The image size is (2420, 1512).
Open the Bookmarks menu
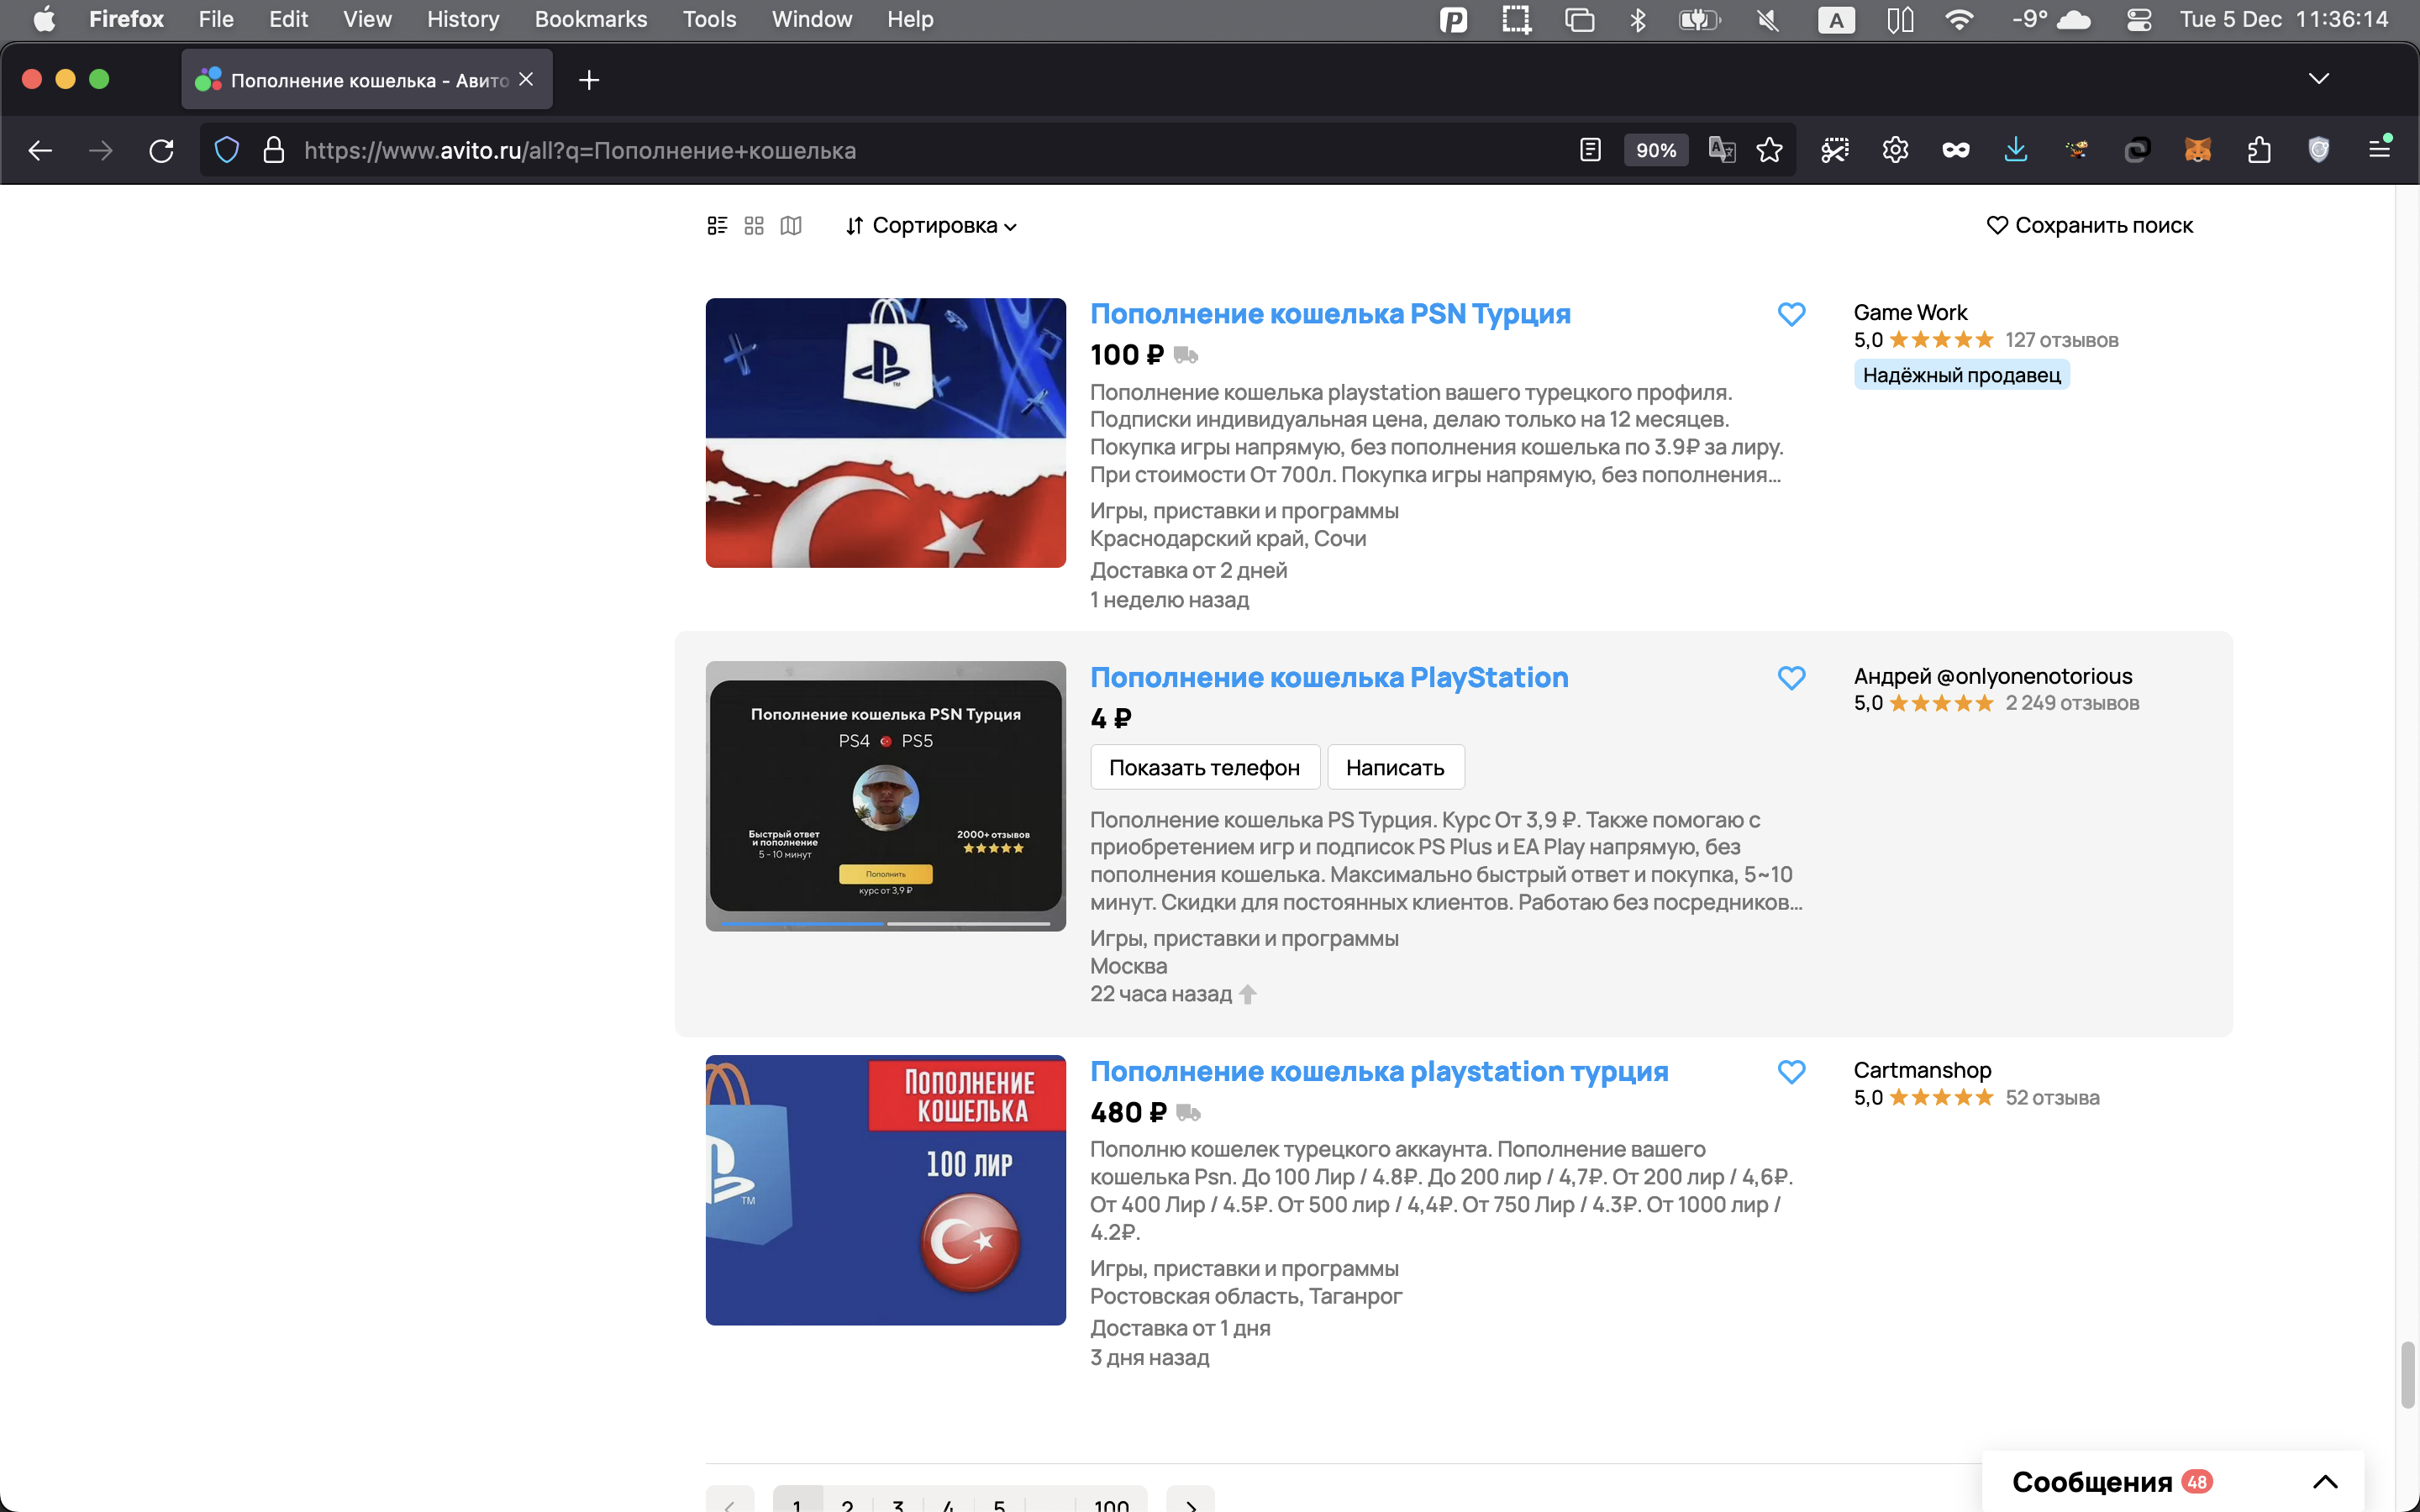click(x=590, y=19)
